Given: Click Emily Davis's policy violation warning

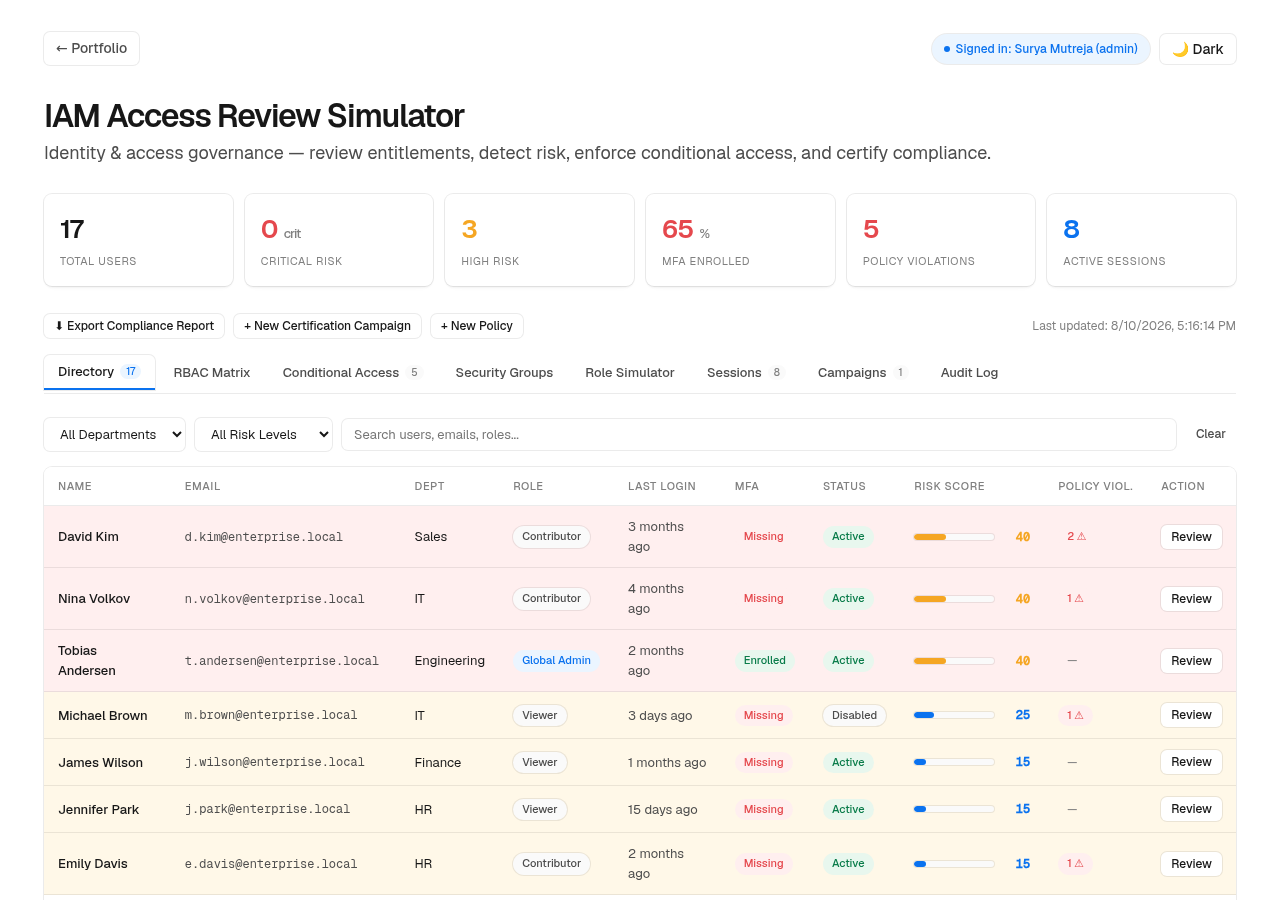Looking at the screenshot, I should click(x=1075, y=863).
